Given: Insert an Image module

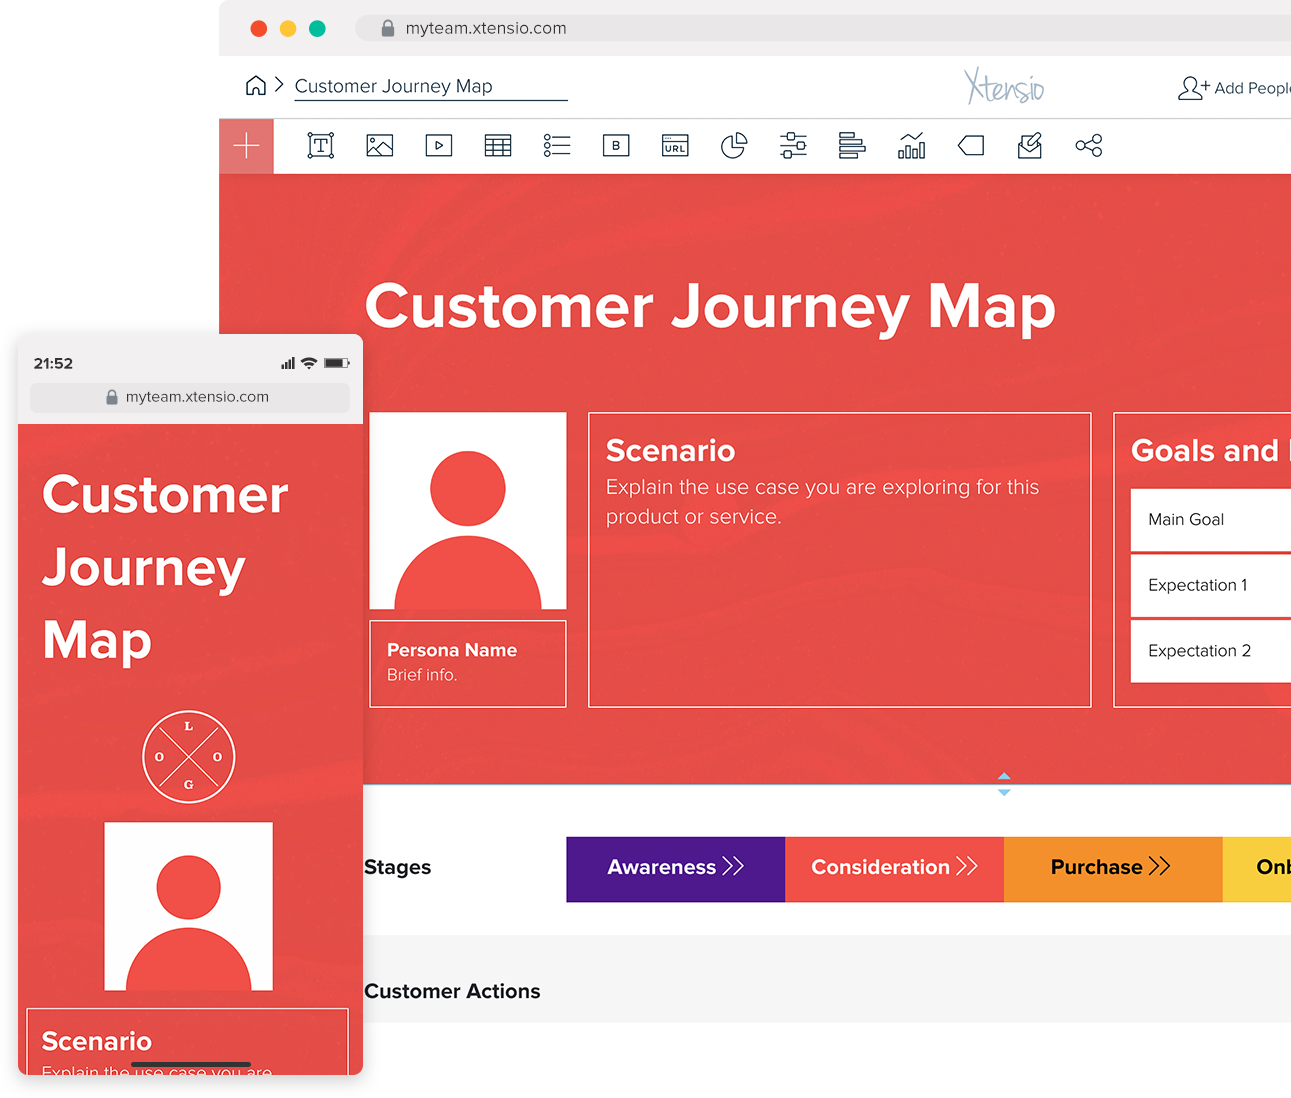Looking at the screenshot, I should click(379, 145).
